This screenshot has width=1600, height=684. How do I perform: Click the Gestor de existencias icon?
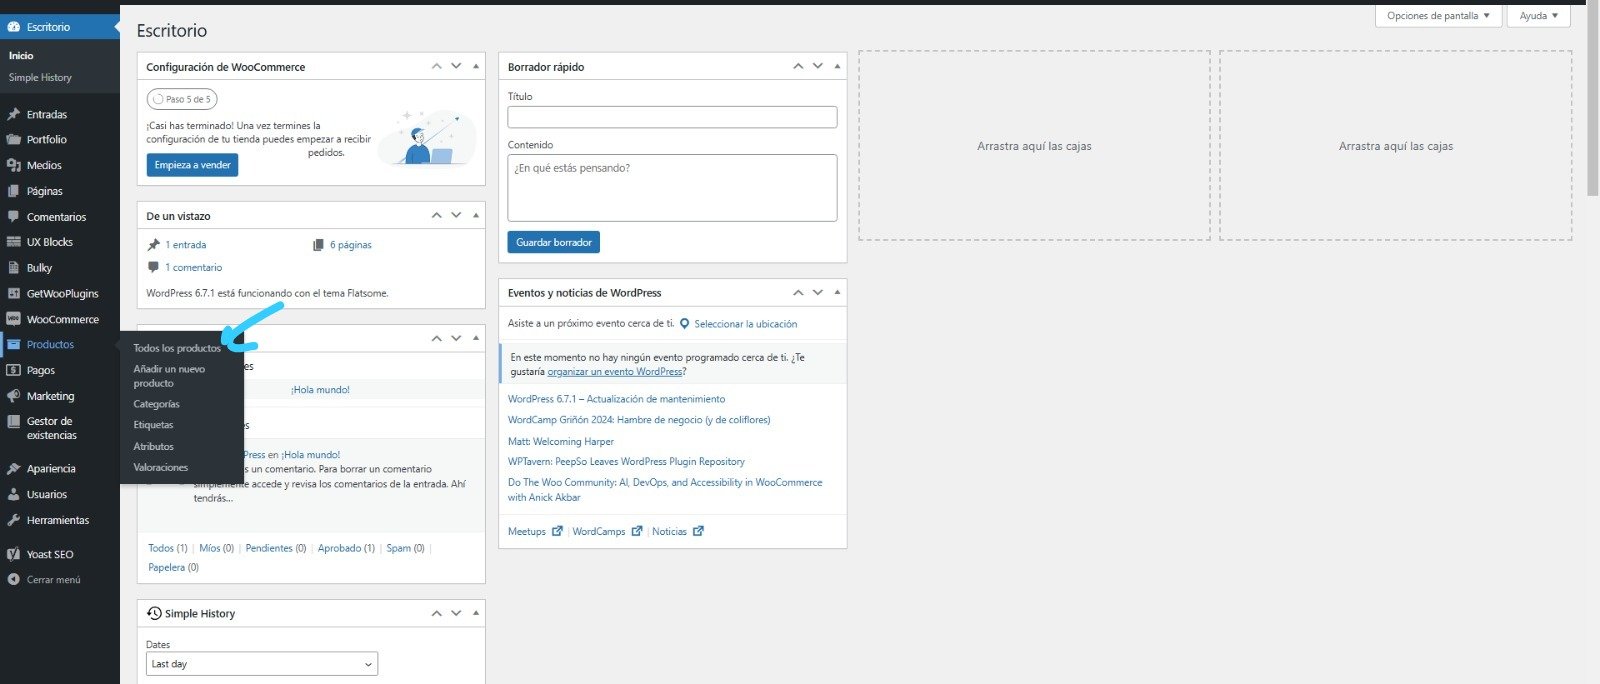tap(14, 421)
